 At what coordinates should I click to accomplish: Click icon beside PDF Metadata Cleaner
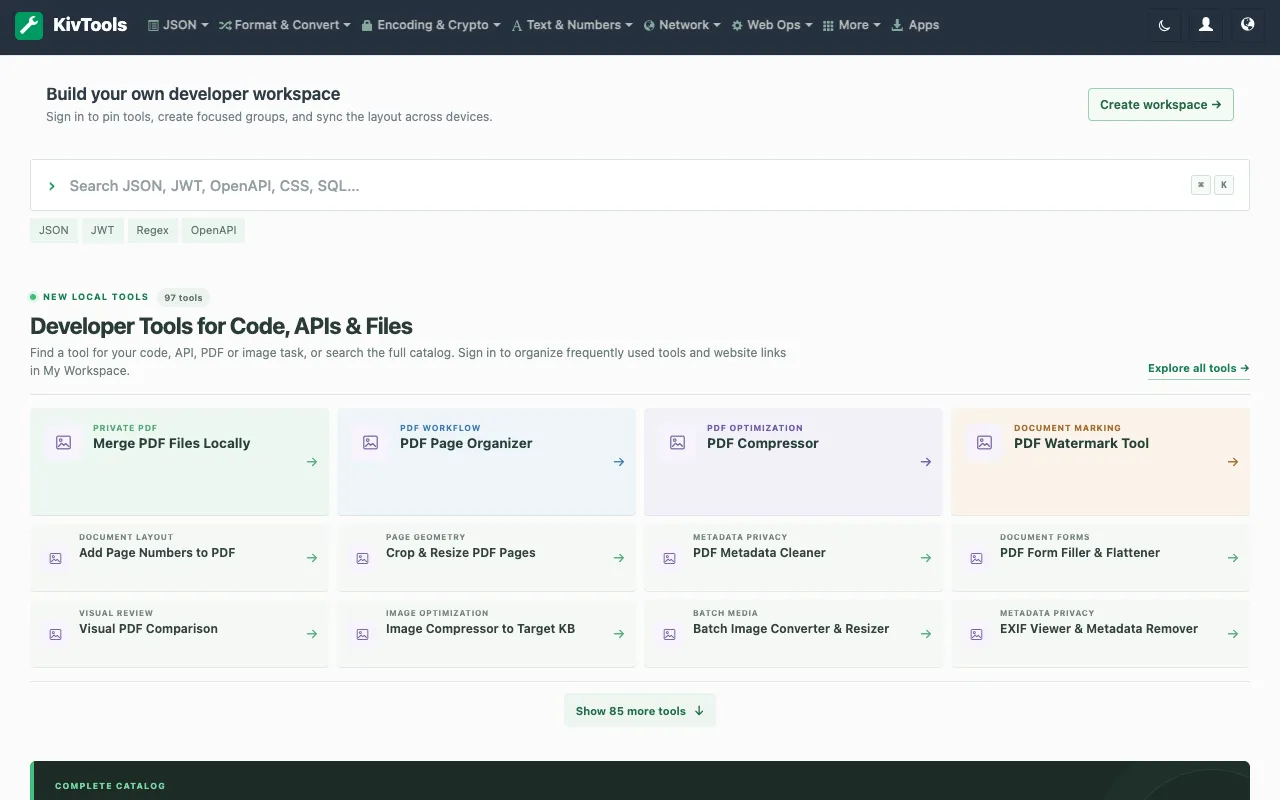click(670, 558)
